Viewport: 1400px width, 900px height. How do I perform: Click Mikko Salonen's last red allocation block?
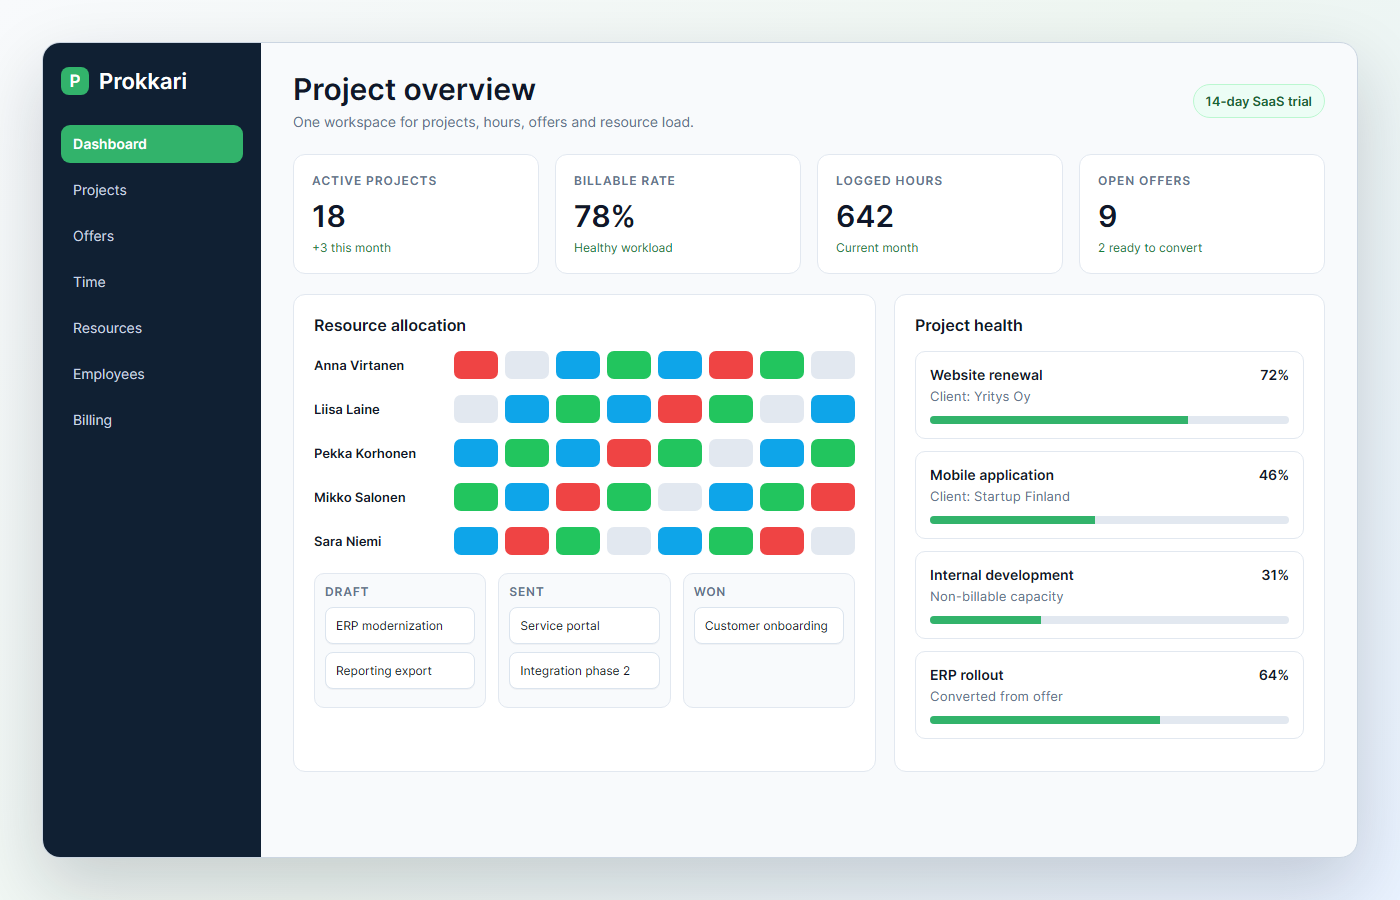point(833,497)
